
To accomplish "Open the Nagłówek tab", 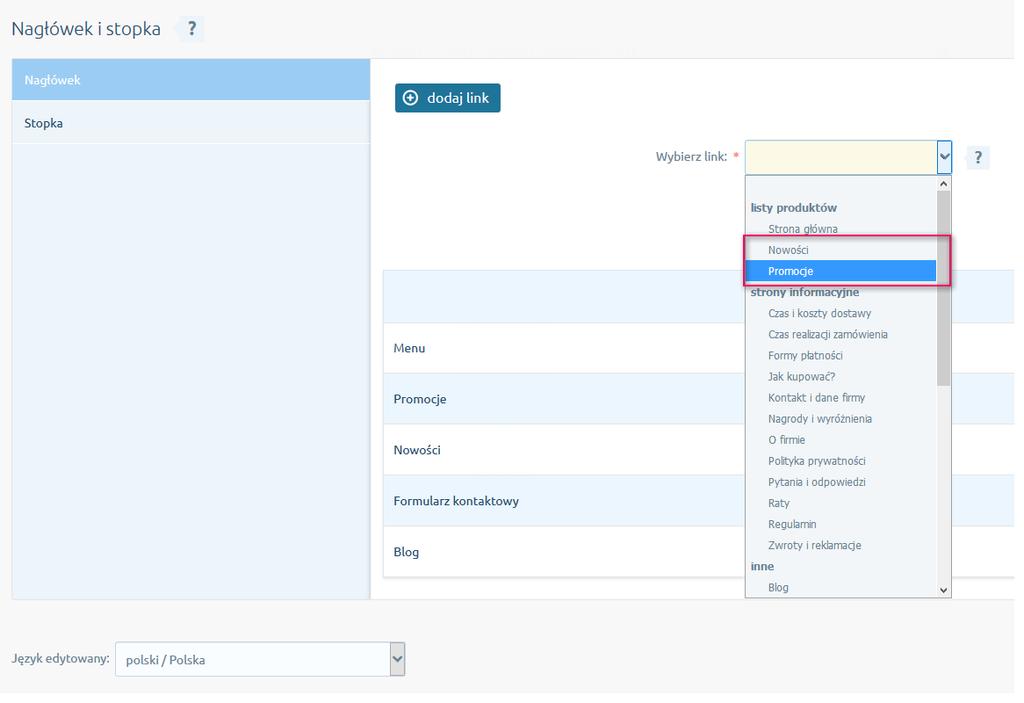I will pos(191,80).
